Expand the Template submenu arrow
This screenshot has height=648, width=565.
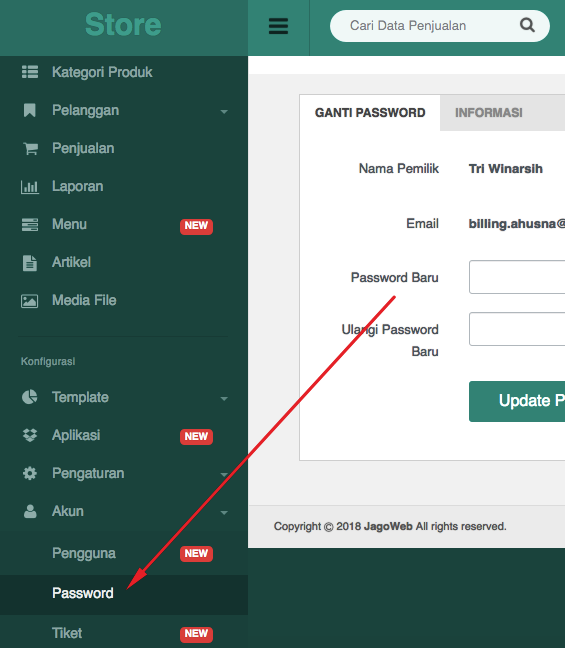pyautogui.click(x=224, y=399)
